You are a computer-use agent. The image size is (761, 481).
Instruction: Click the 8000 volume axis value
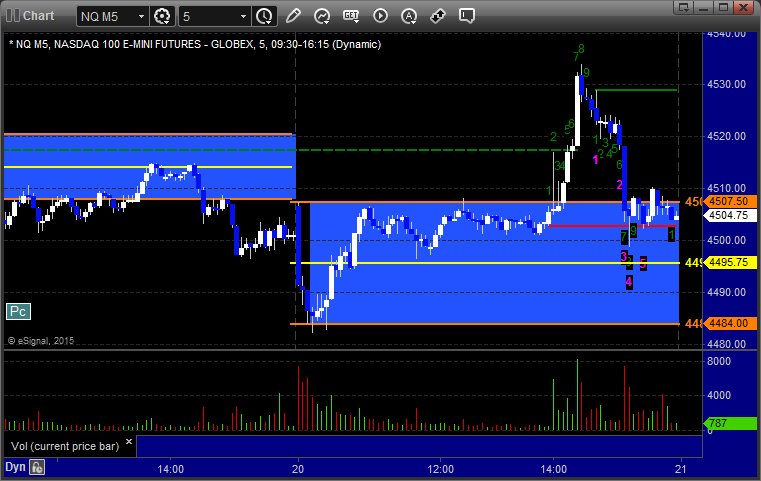pyautogui.click(x=718, y=361)
